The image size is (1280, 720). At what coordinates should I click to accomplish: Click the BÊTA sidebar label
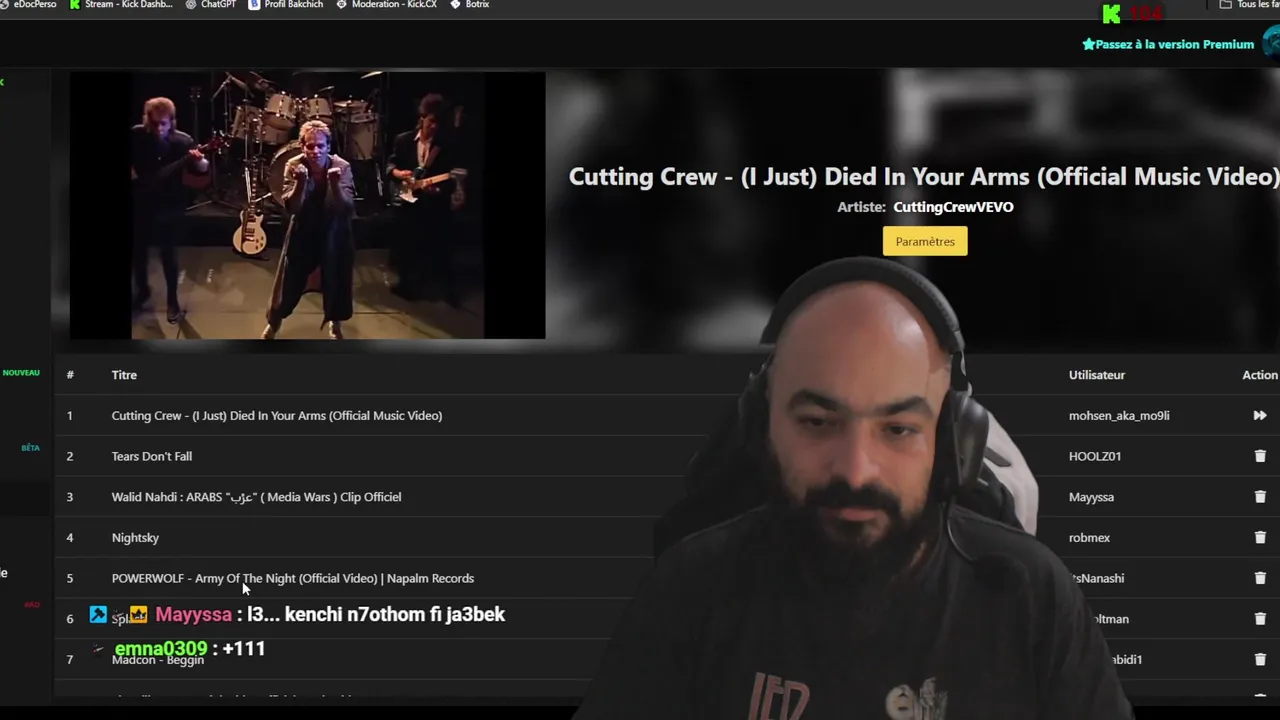coord(30,448)
